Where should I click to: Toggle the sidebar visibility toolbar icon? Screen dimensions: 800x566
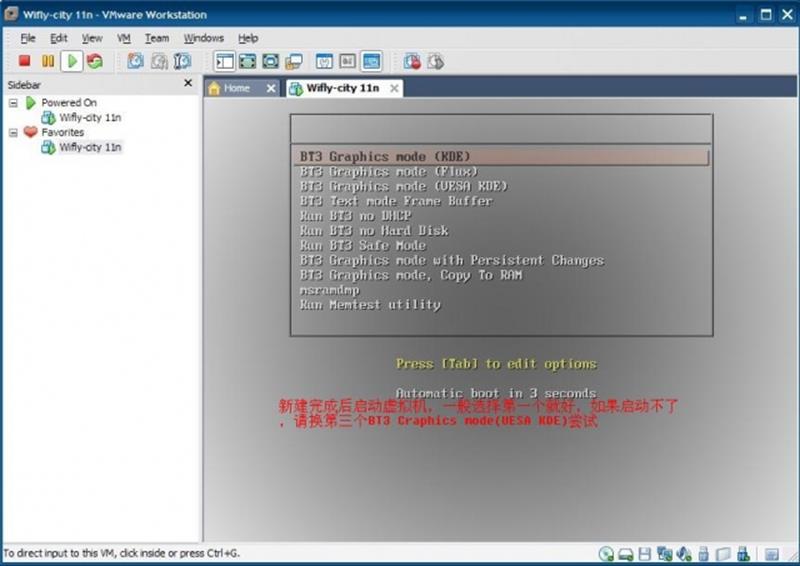pyautogui.click(x=224, y=61)
